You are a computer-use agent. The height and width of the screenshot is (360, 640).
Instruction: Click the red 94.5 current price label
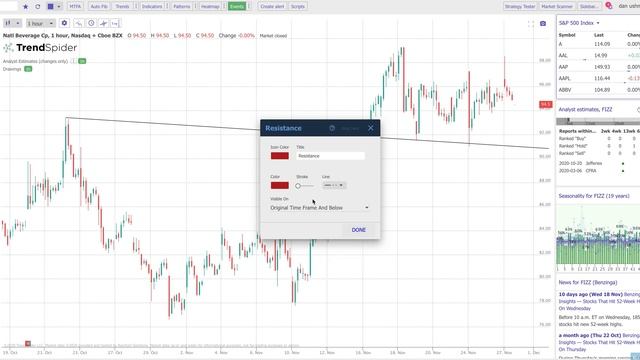(546, 104)
